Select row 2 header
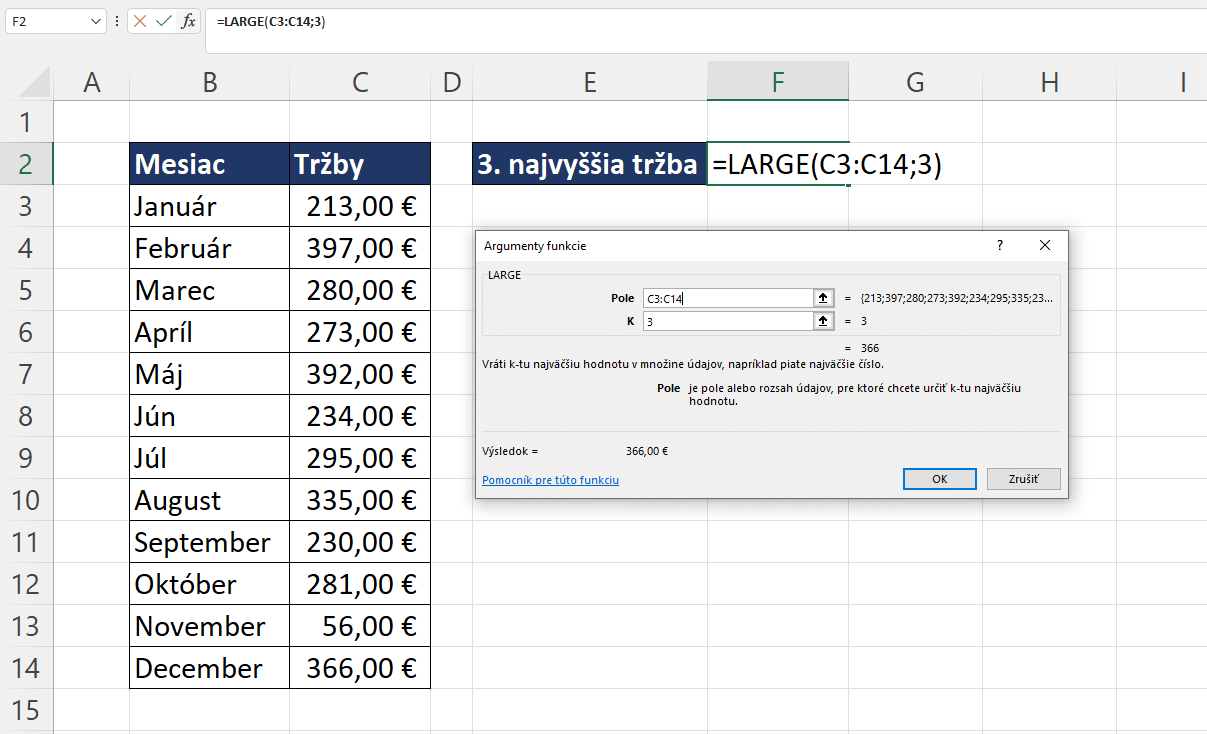 pos(26,164)
